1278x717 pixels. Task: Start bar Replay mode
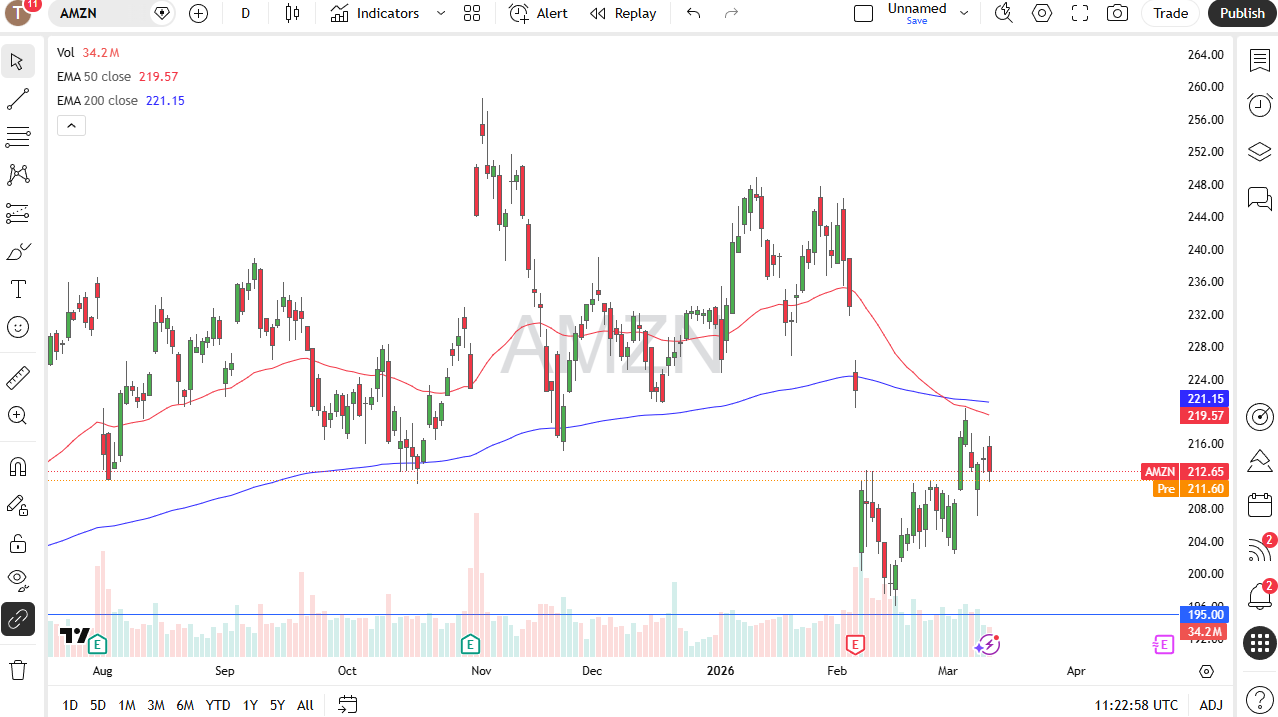click(623, 13)
